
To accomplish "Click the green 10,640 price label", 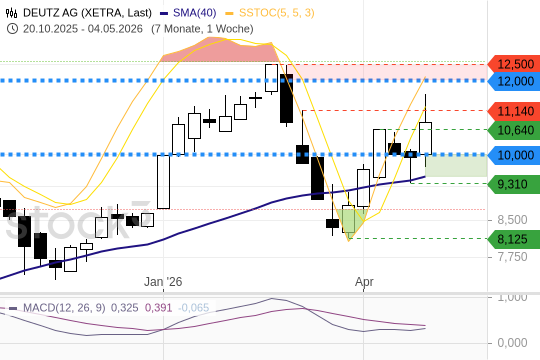I will point(514,130).
